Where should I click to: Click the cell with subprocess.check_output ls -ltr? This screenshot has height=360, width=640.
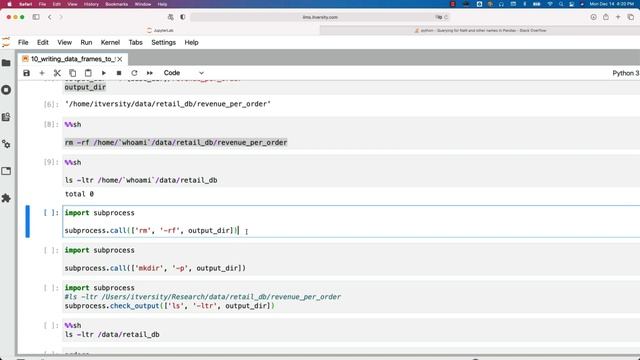tap(351, 297)
